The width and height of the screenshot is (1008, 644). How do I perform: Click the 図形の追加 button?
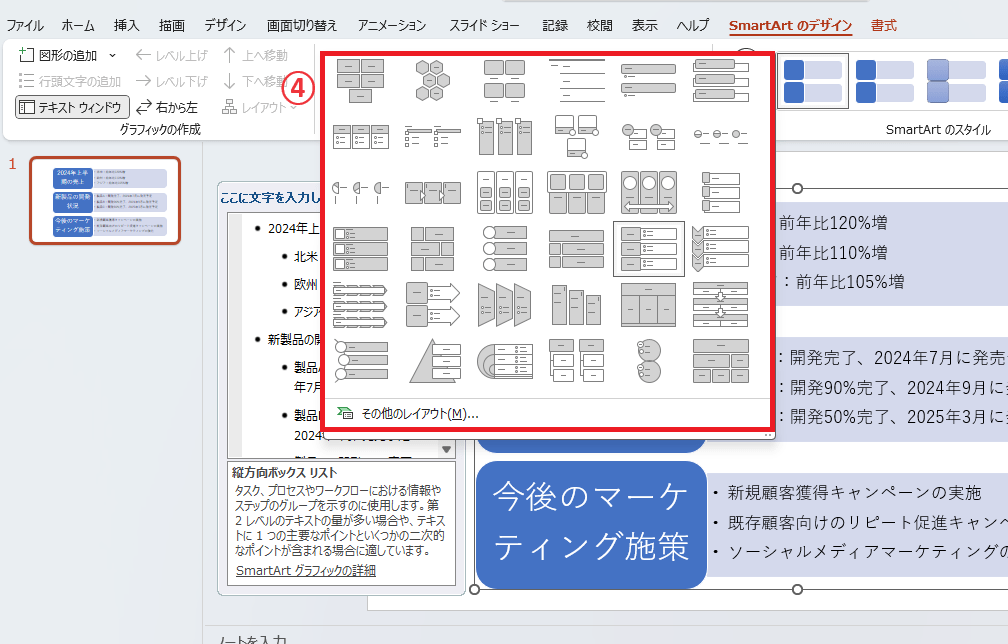[x=58, y=56]
